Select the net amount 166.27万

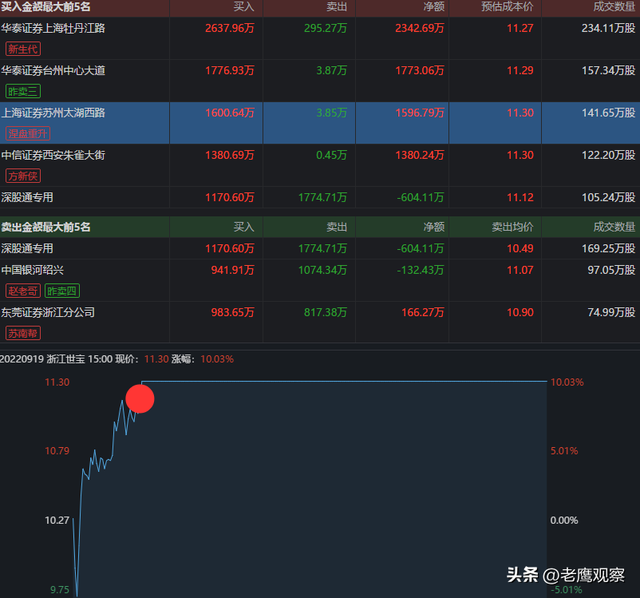pos(422,312)
